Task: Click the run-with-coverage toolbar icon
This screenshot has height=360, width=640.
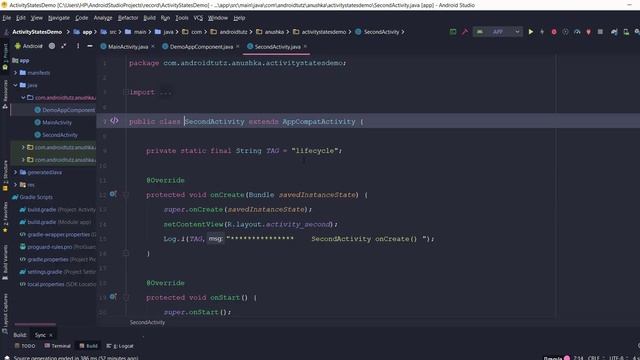Action: point(565,32)
